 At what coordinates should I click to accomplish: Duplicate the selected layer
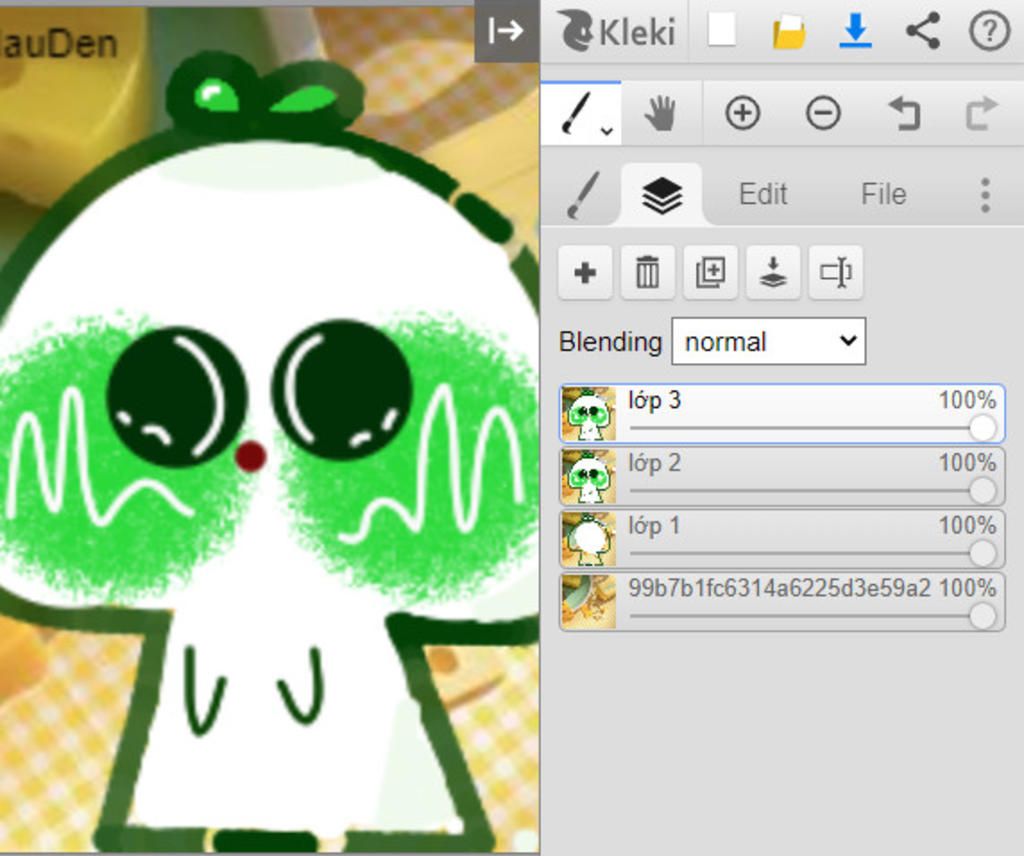(x=710, y=272)
